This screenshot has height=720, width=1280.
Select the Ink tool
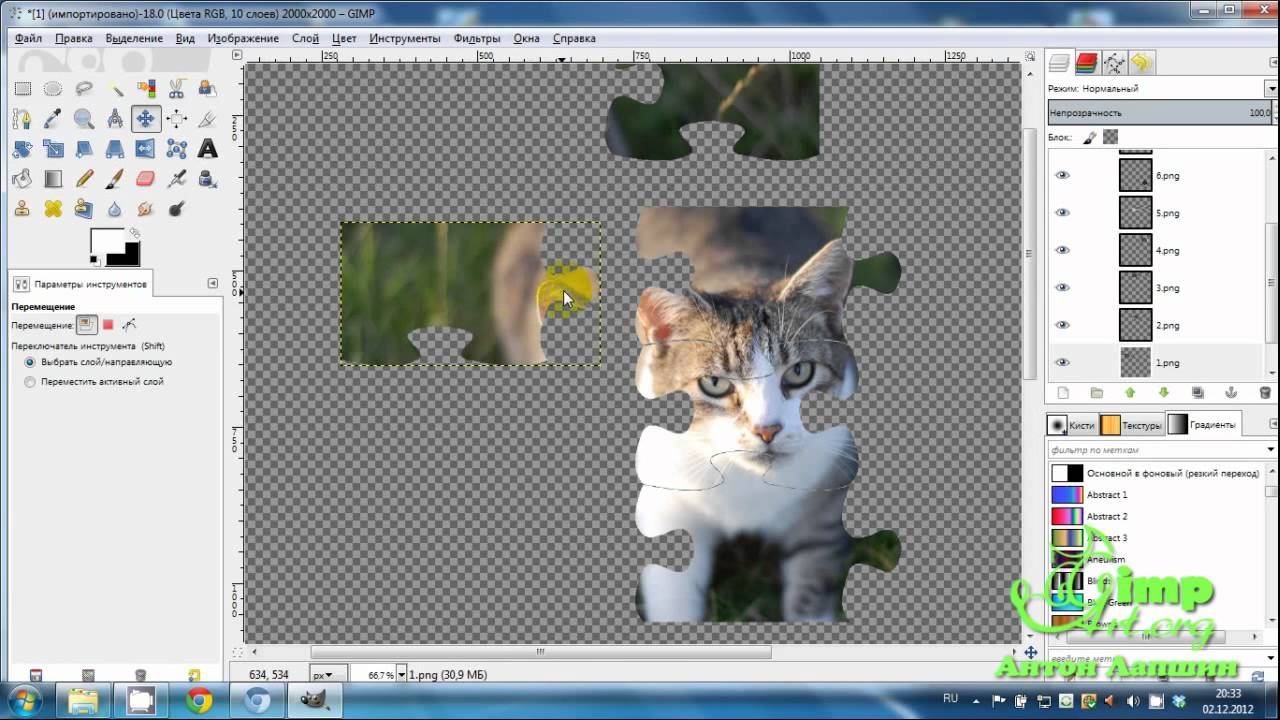tap(208, 179)
